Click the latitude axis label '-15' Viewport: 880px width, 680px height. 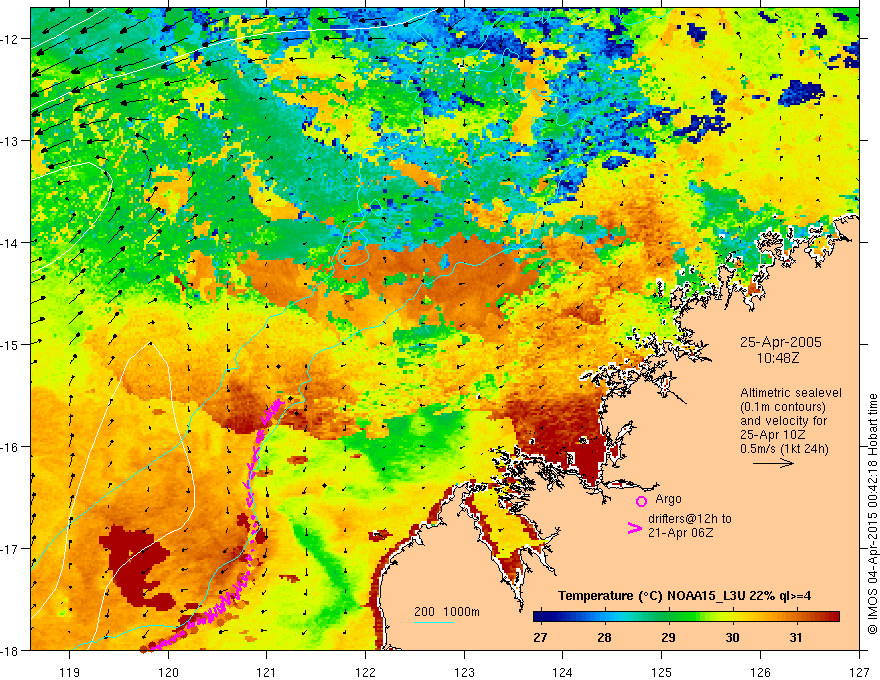[10, 344]
